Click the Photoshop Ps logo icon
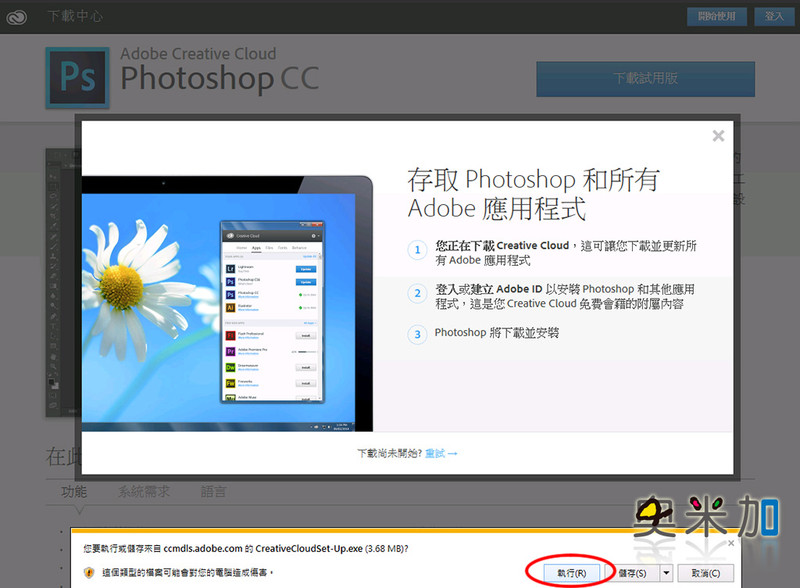The image size is (800, 588). click(78, 78)
